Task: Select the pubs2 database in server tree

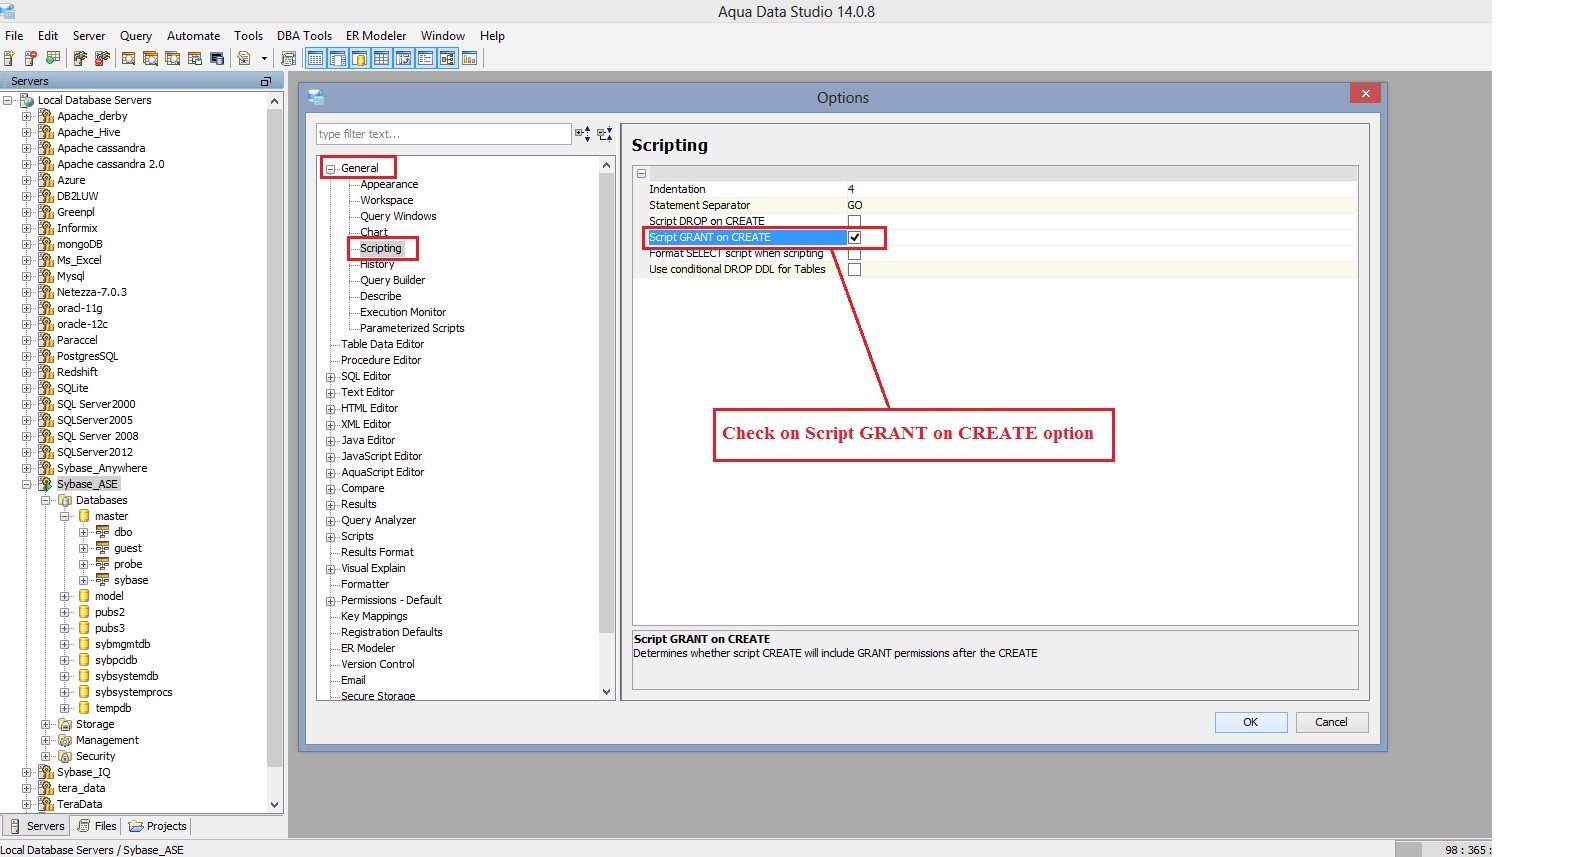Action: click(x=110, y=612)
